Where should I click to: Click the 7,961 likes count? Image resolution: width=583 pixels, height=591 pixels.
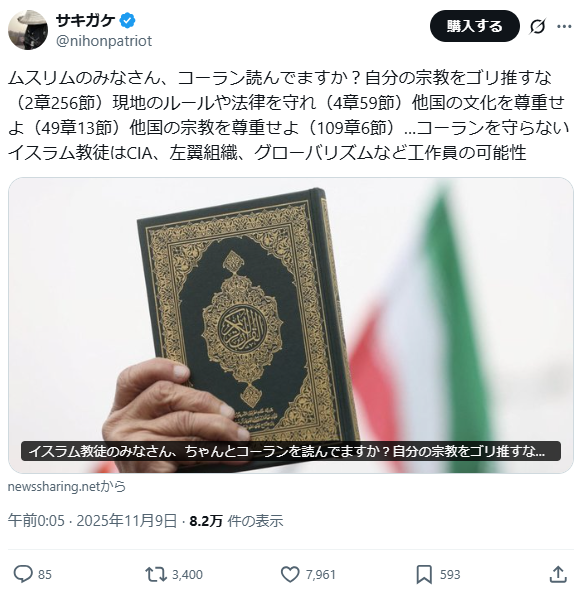point(320,575)
